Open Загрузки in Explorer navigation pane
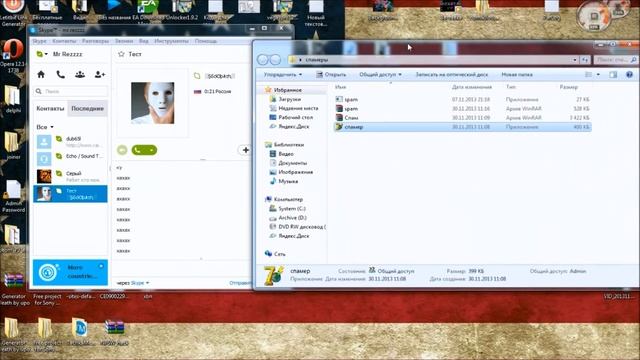This screenshot has height=360, width=640. pos(289,99)
